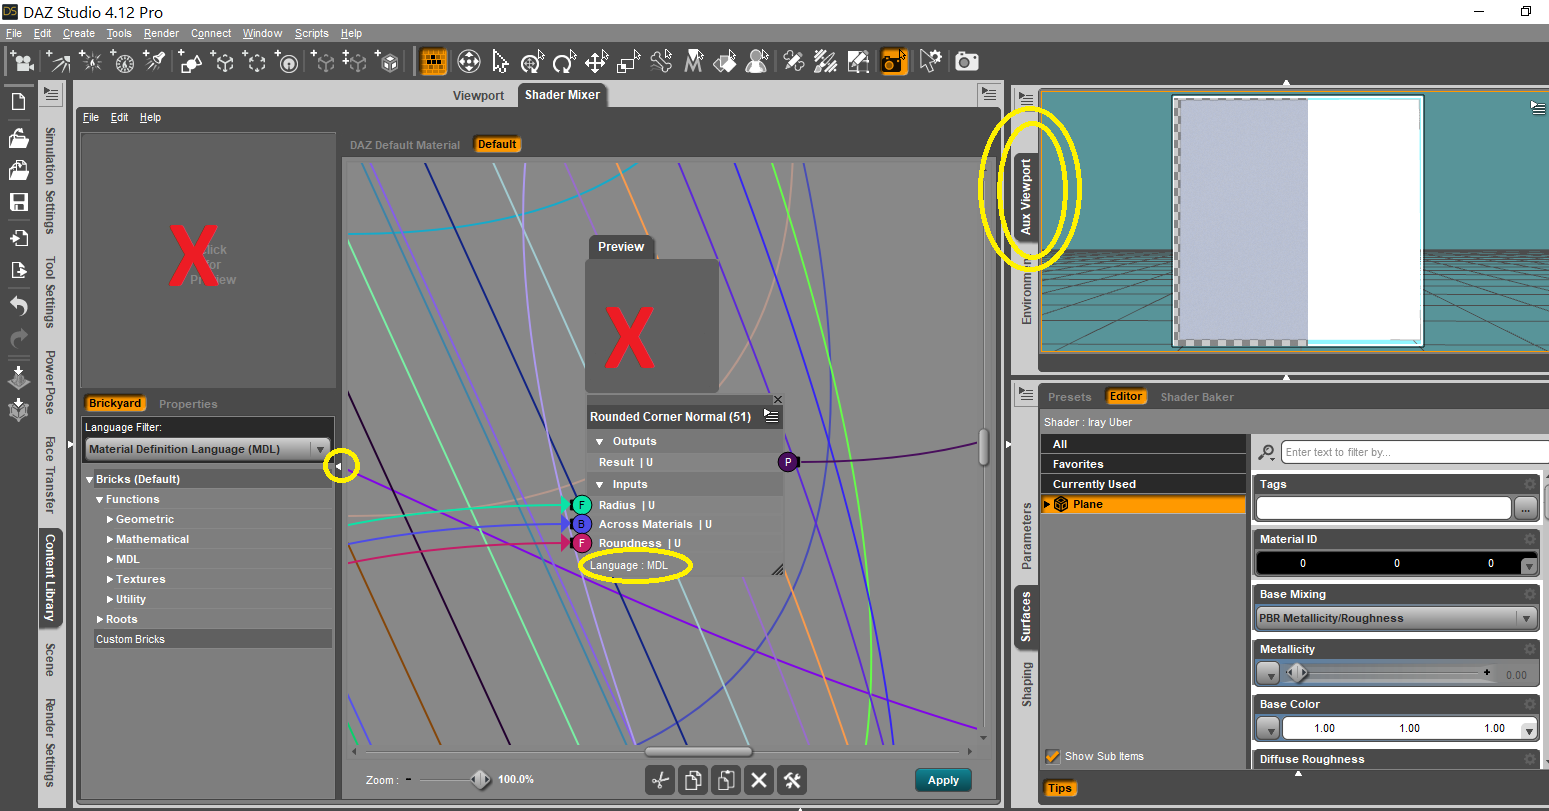
Task: Open the Base Mixing PBR Metallicity/Roughness dropdown
Action: pos(1396,618)
